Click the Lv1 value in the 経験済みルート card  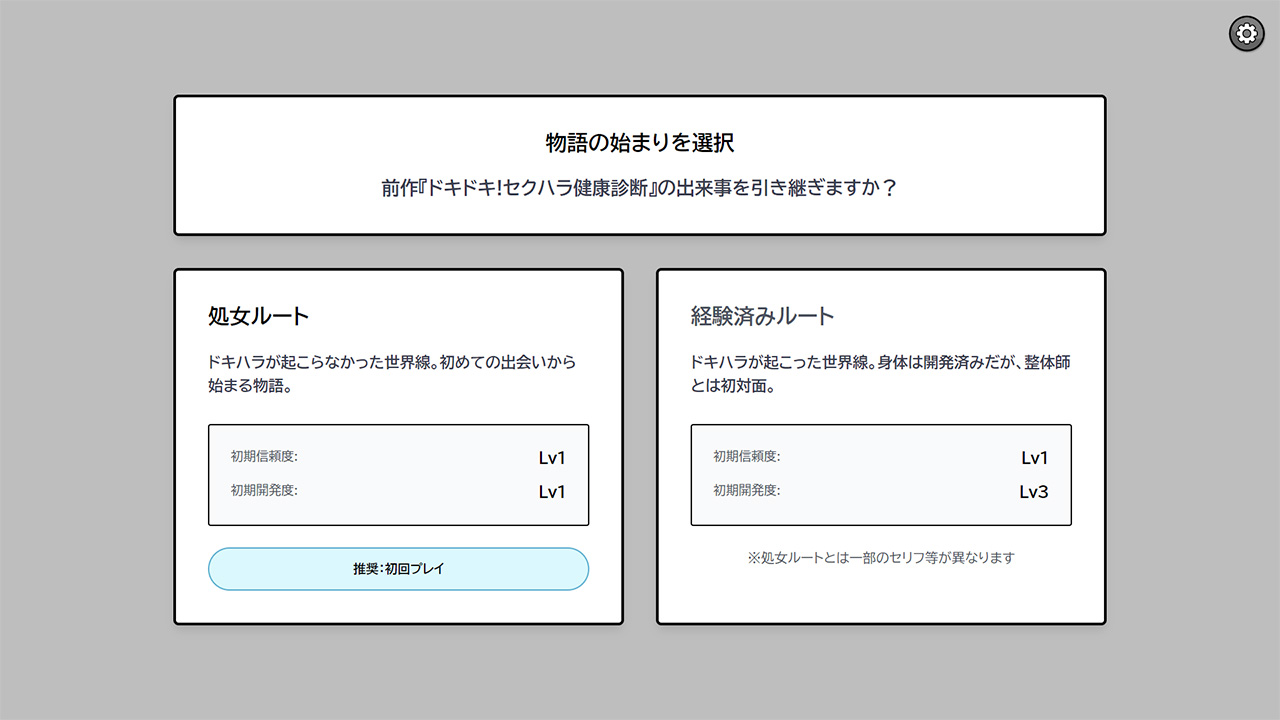point(1034,458)
